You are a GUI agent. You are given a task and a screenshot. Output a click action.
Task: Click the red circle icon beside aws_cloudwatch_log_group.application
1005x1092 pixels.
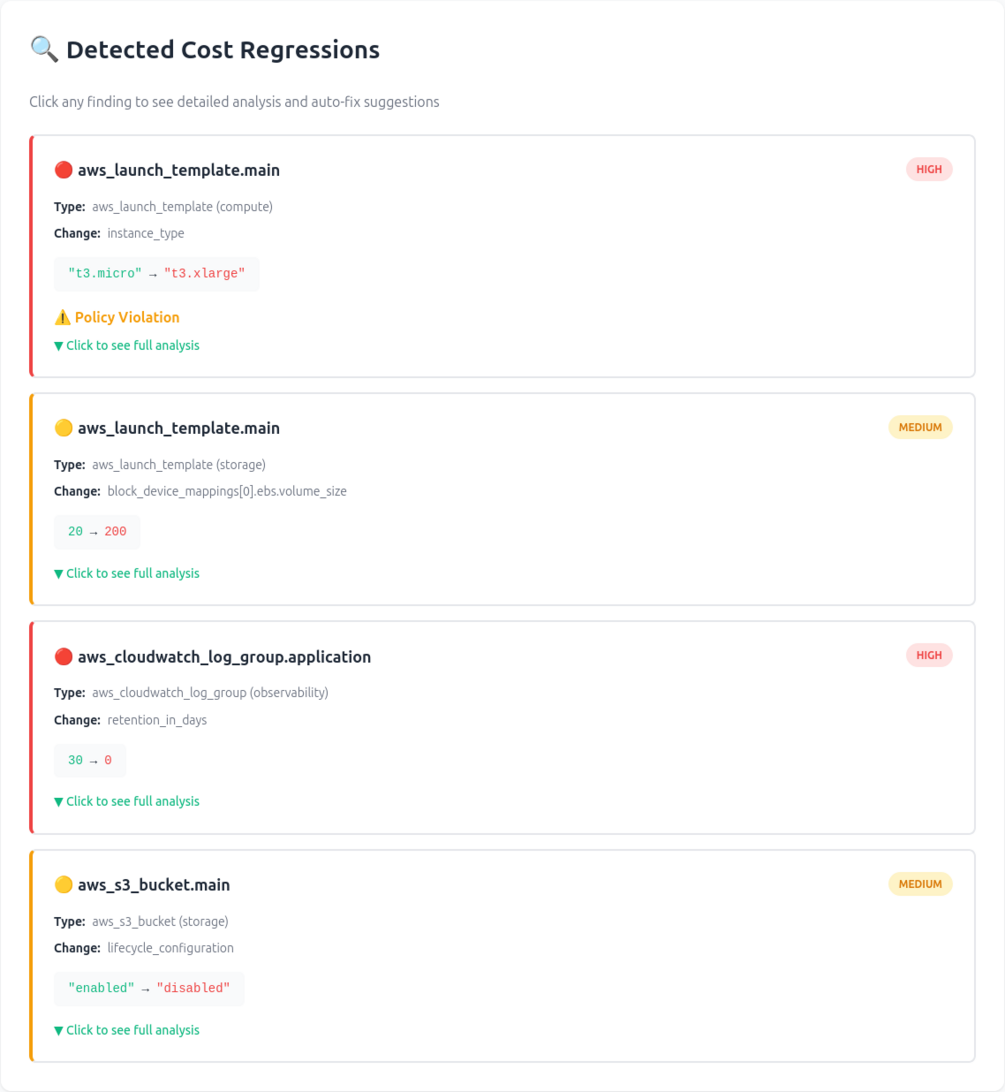[63, 657]
